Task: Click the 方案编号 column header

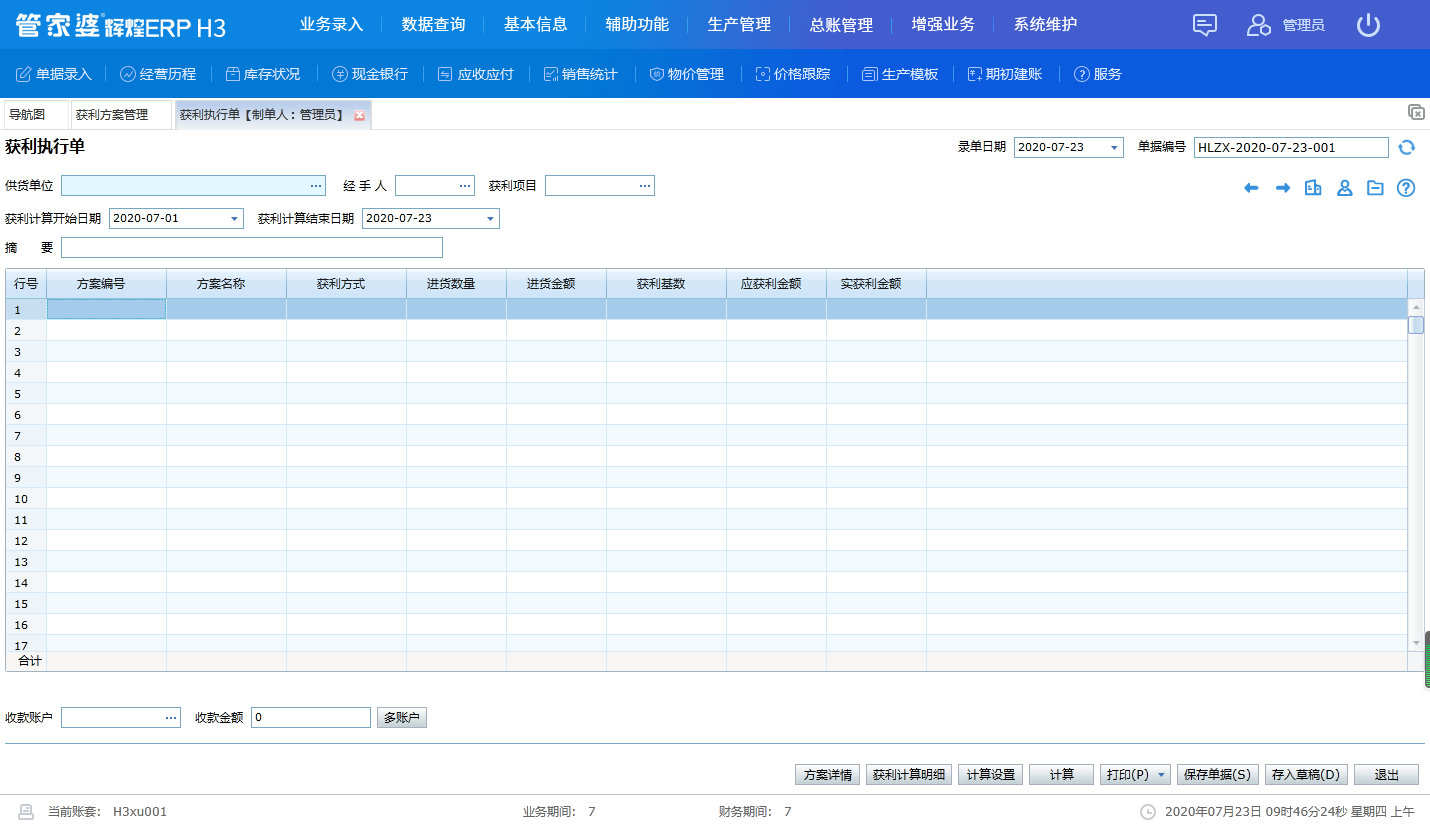Action: 106,284
